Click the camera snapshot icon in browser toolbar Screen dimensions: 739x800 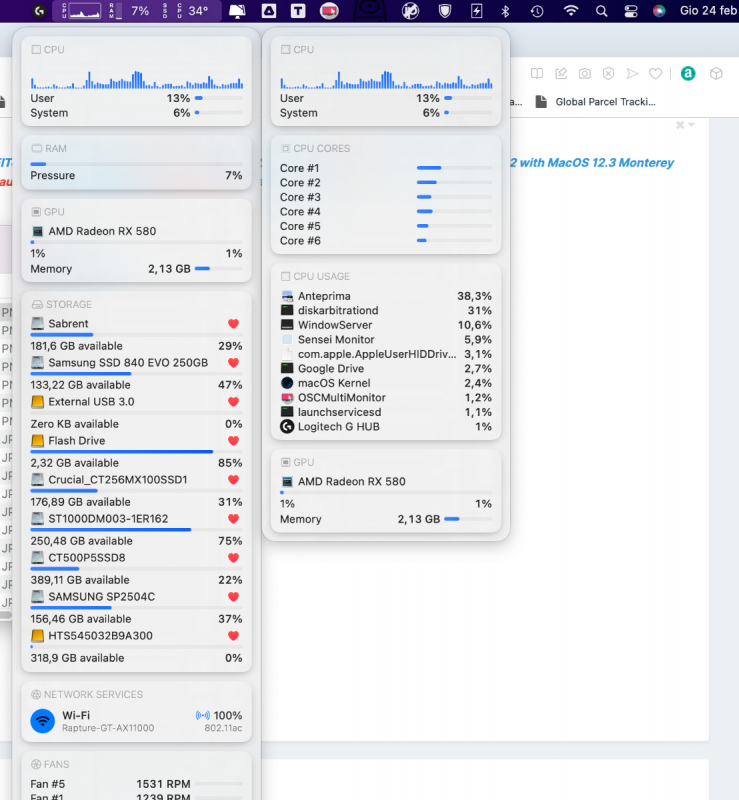click(x=584, y=73)
